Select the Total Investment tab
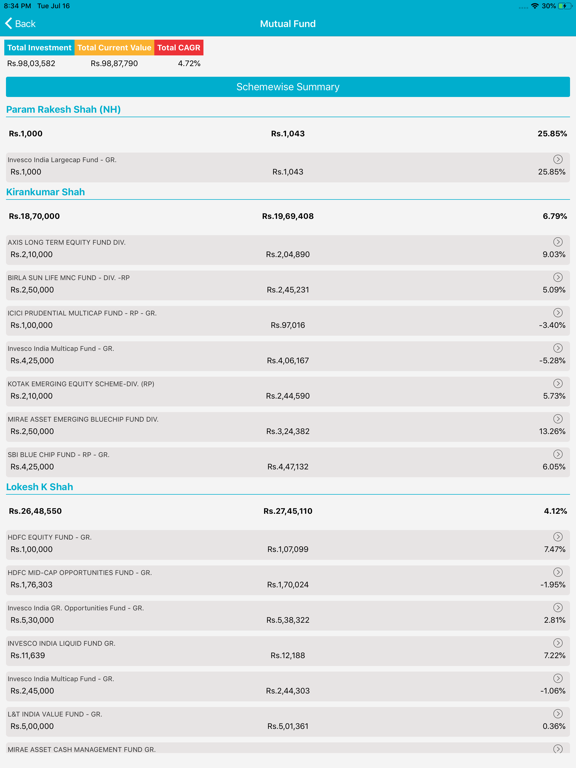The height and width of the screenshot is (768, 576). click(39, 48)
